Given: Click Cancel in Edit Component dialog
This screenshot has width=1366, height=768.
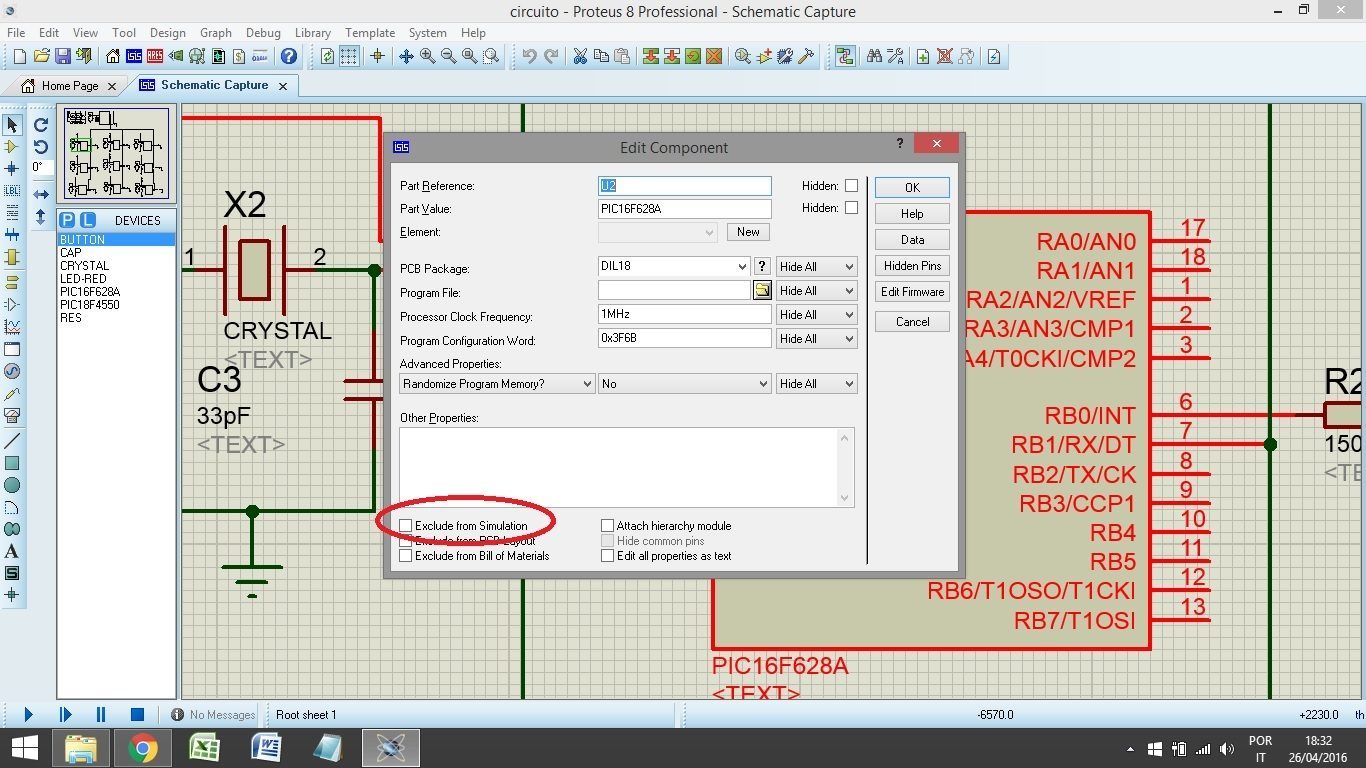Looking at the screenshot, I should (912, 322).
